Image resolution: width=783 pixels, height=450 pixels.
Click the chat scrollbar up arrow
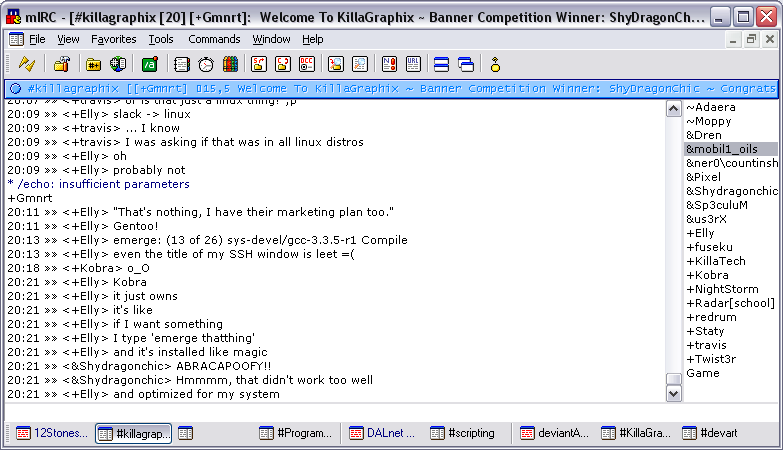click(674, 108)
